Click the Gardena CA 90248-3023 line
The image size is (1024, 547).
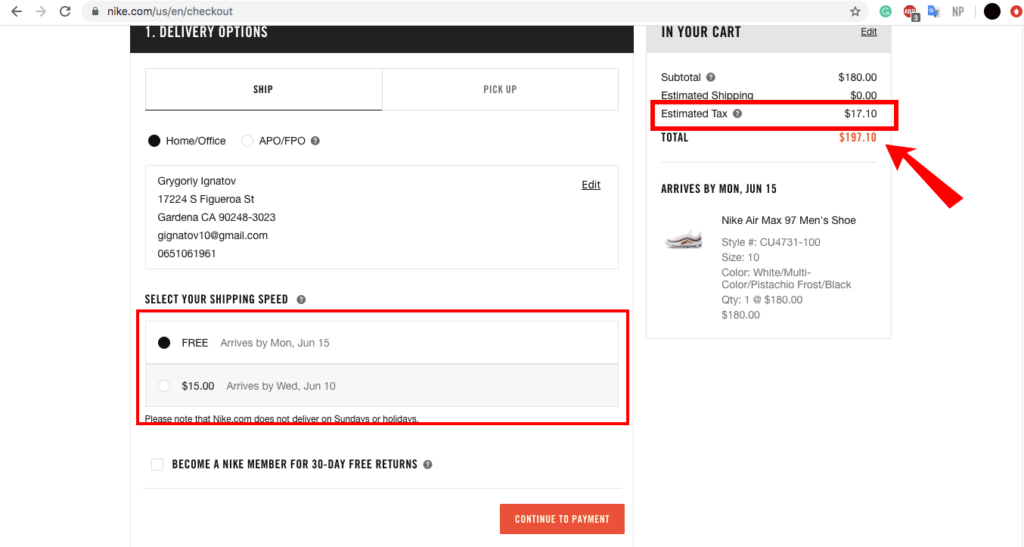(216, 217)
